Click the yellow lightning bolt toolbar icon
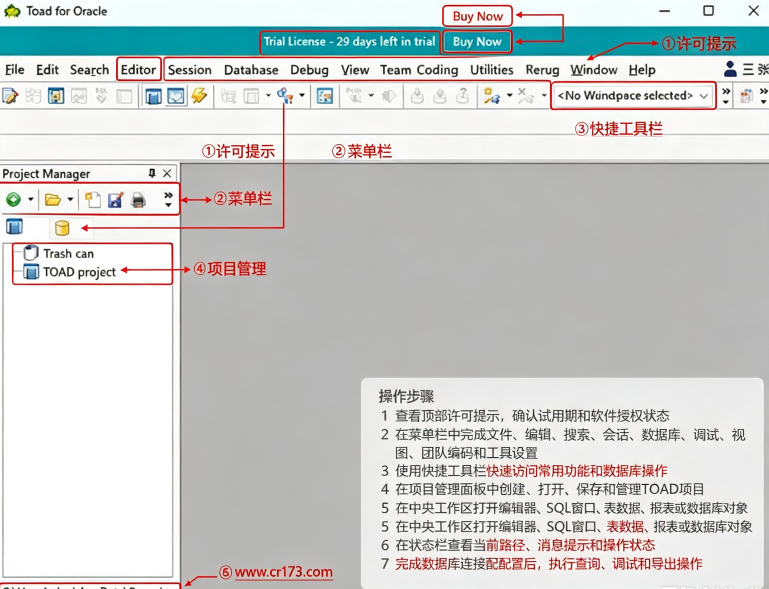 click(x=199, y=95)
